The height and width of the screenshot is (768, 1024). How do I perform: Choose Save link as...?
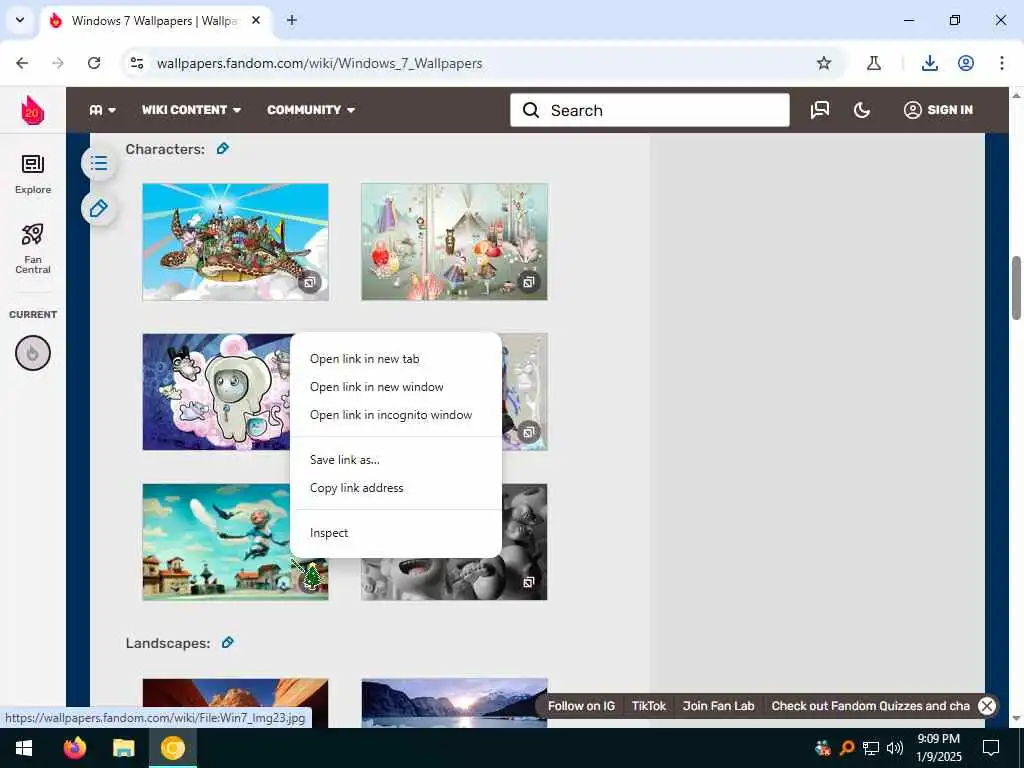(x=396, y=460)
